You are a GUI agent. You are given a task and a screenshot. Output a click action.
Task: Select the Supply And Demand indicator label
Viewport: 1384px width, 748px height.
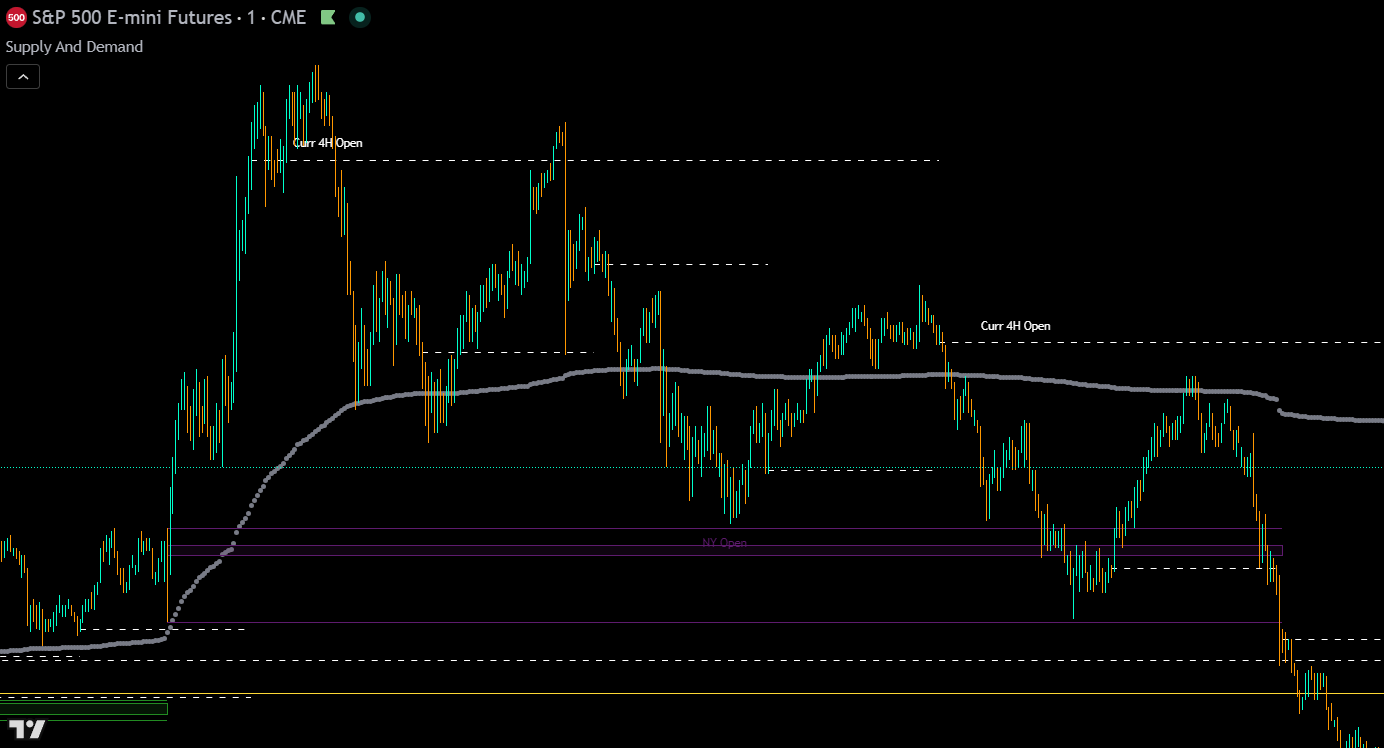pyautogui.click(x=75, y=47)
